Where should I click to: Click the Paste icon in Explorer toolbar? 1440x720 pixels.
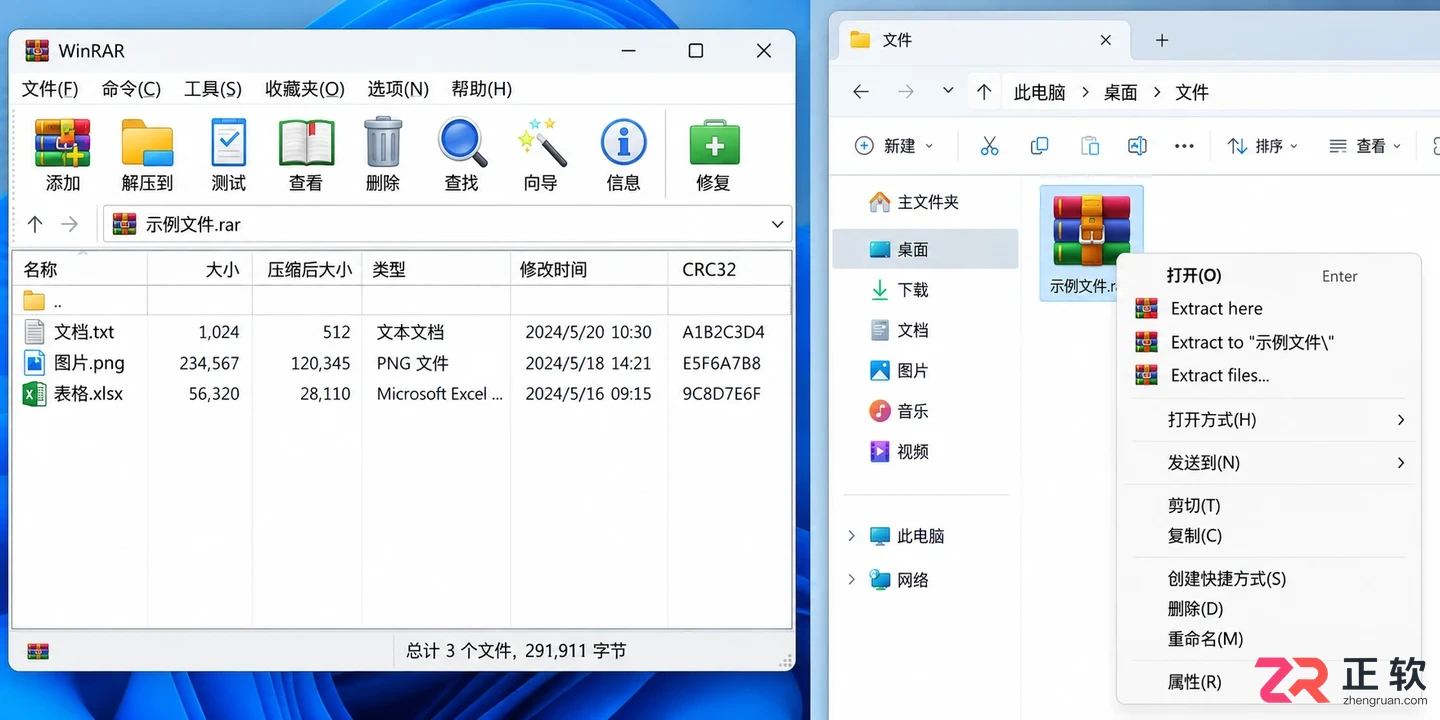(x=1089, y=146)
